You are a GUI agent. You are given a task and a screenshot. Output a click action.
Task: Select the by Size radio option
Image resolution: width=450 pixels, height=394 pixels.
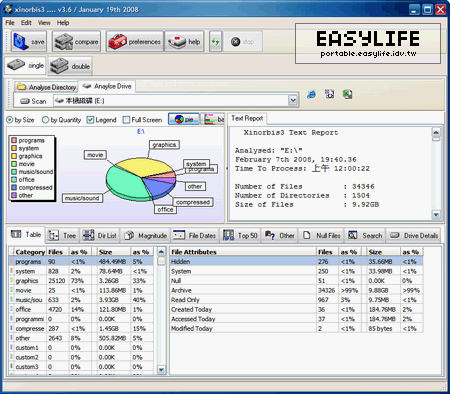[x=20, y=120]
